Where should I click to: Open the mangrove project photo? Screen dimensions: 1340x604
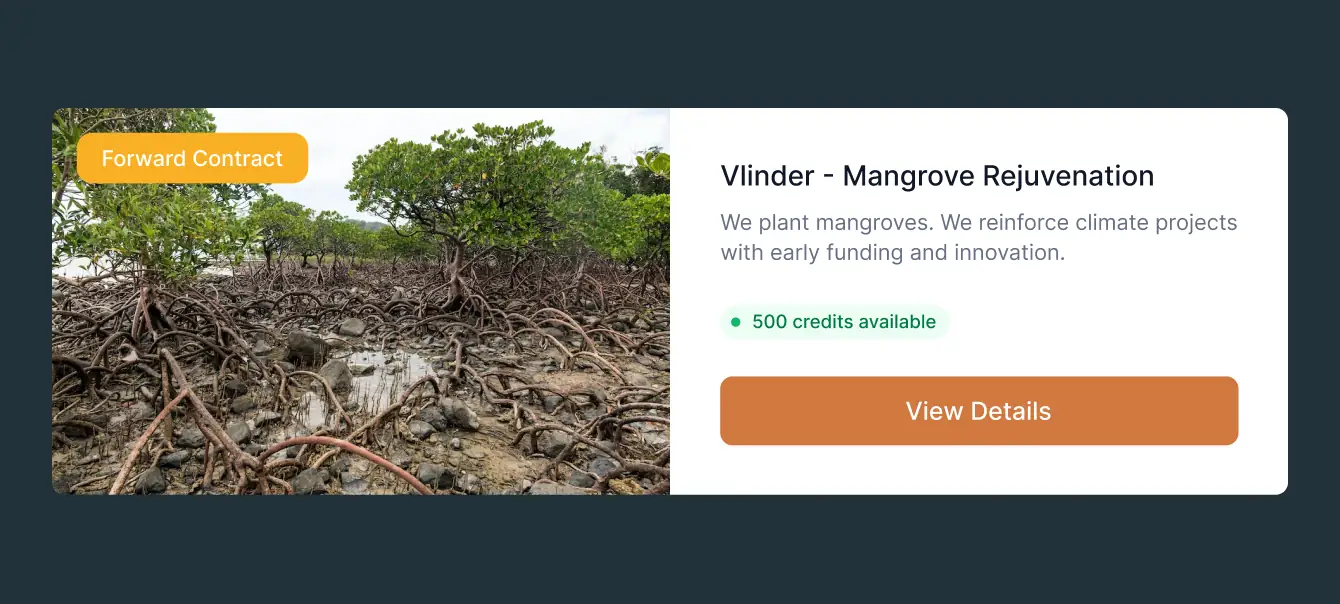(361, 301)
